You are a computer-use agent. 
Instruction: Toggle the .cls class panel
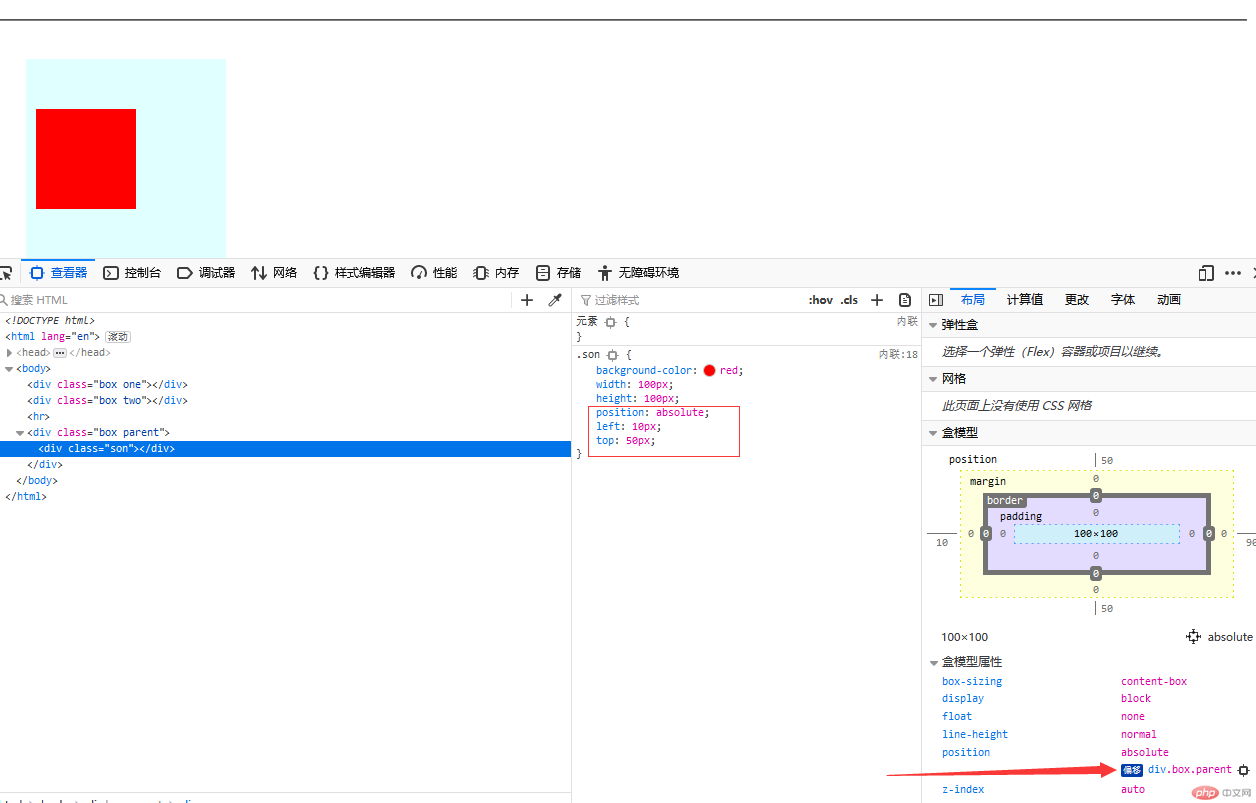coord(849,300)
